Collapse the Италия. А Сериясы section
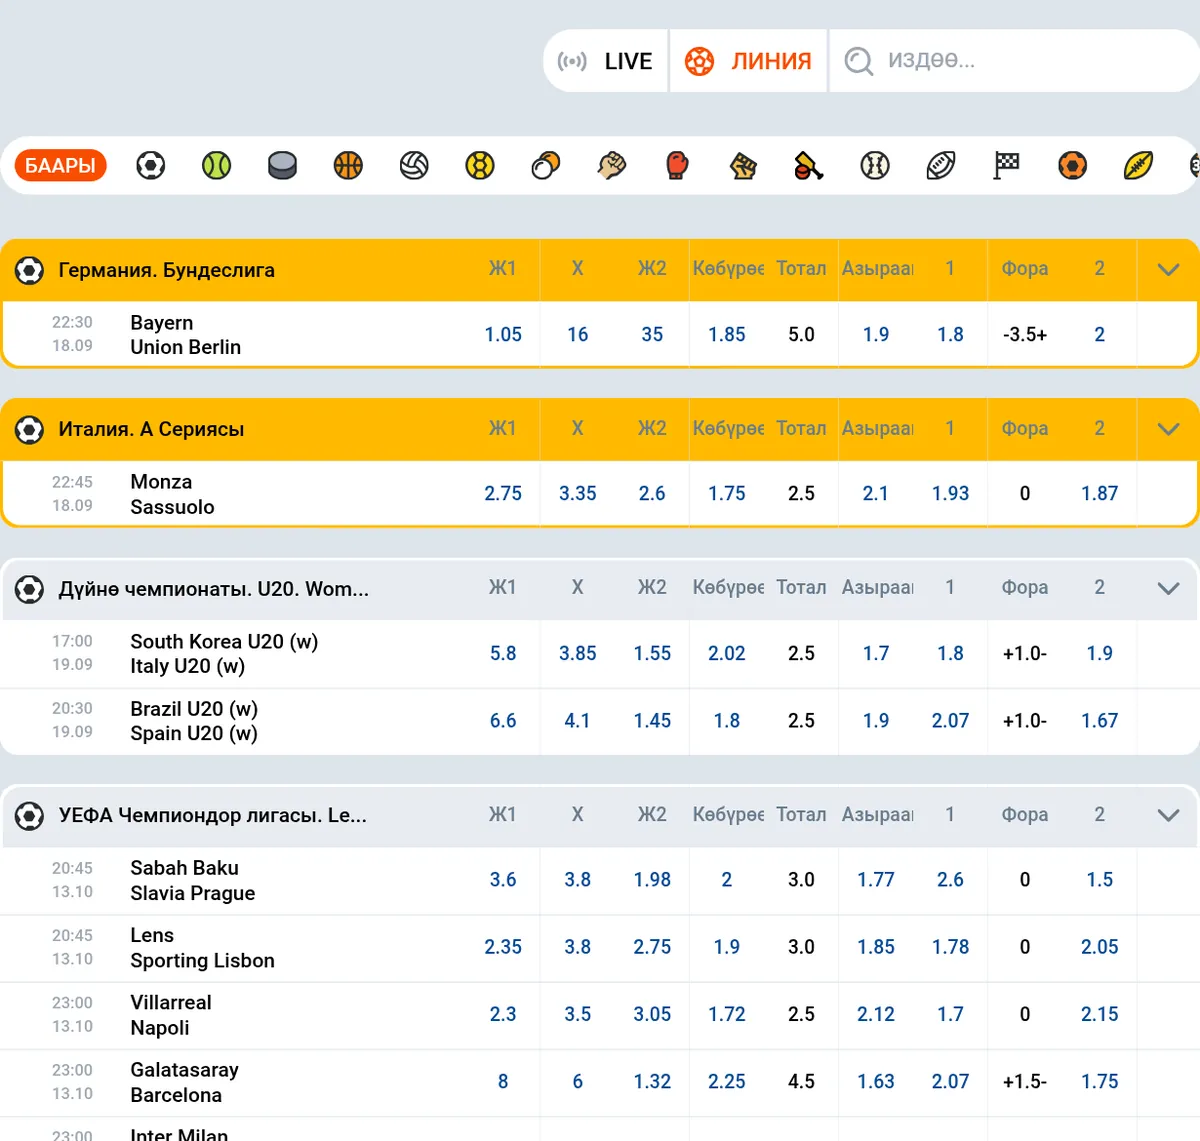Screen dimensions: 1200x1141 (1168, 429)
